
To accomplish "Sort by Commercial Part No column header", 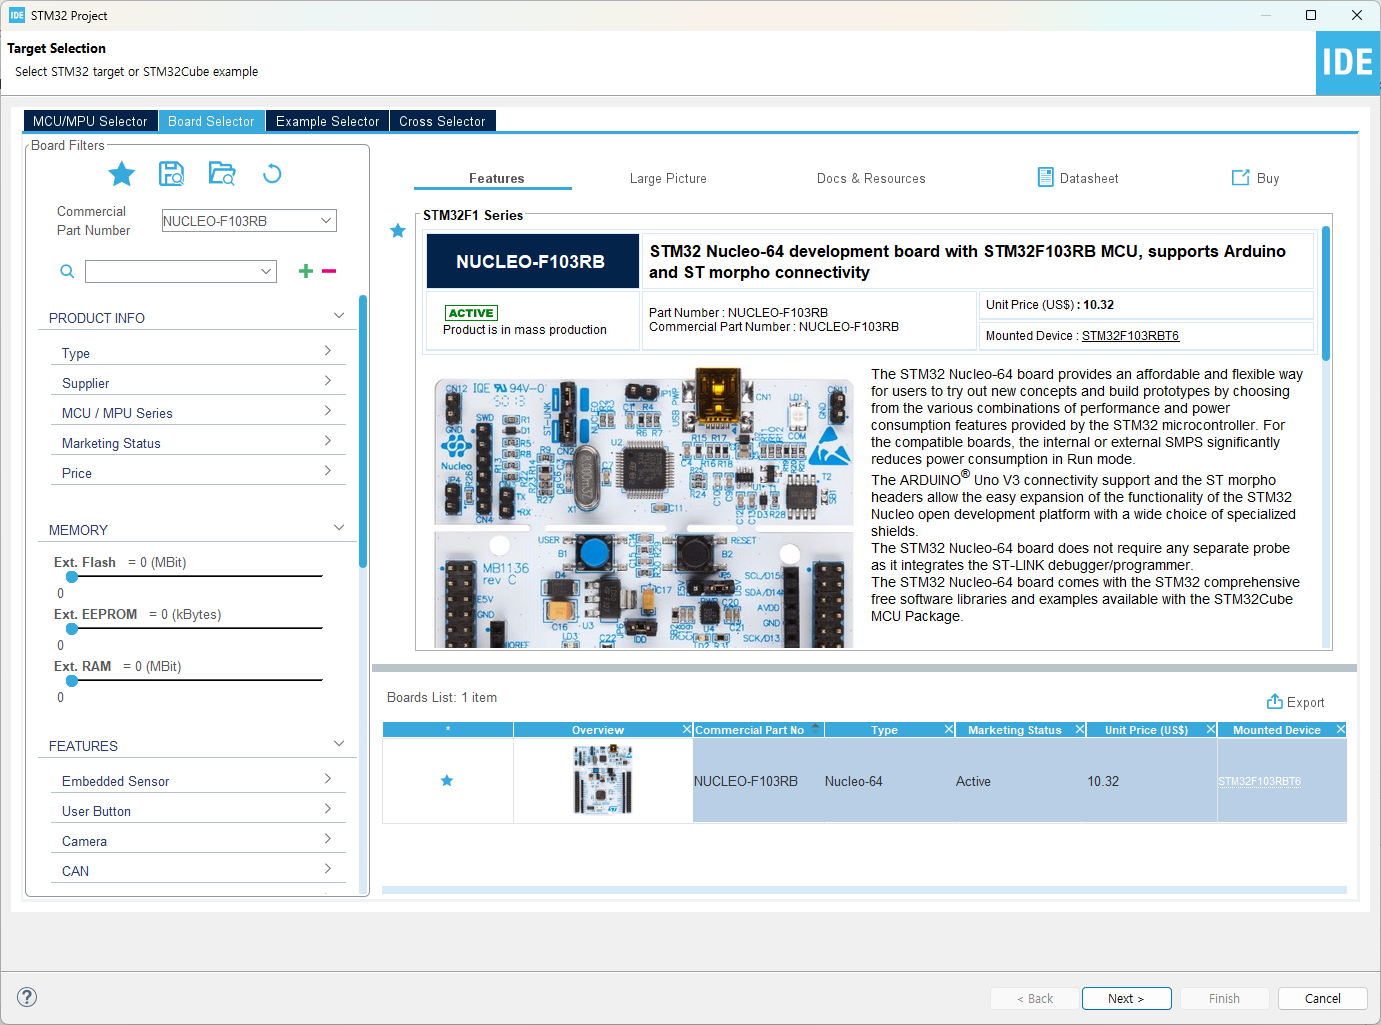I will 750,730.
